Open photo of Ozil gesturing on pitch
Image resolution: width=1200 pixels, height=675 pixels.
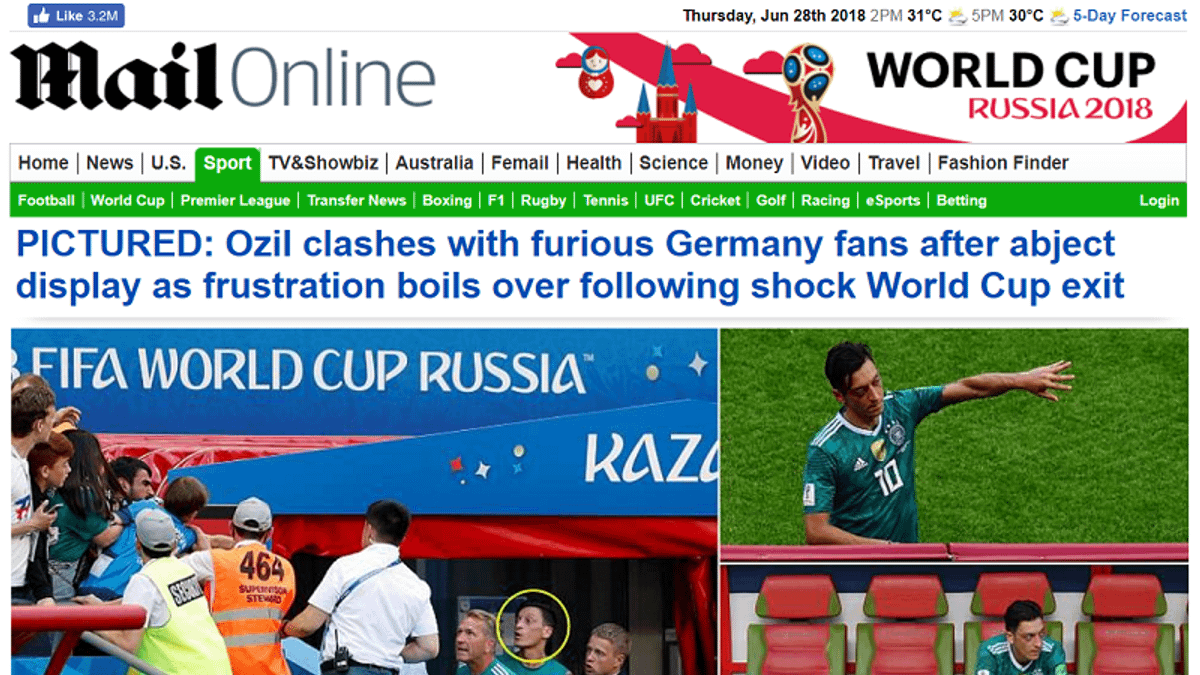(954, 443)
